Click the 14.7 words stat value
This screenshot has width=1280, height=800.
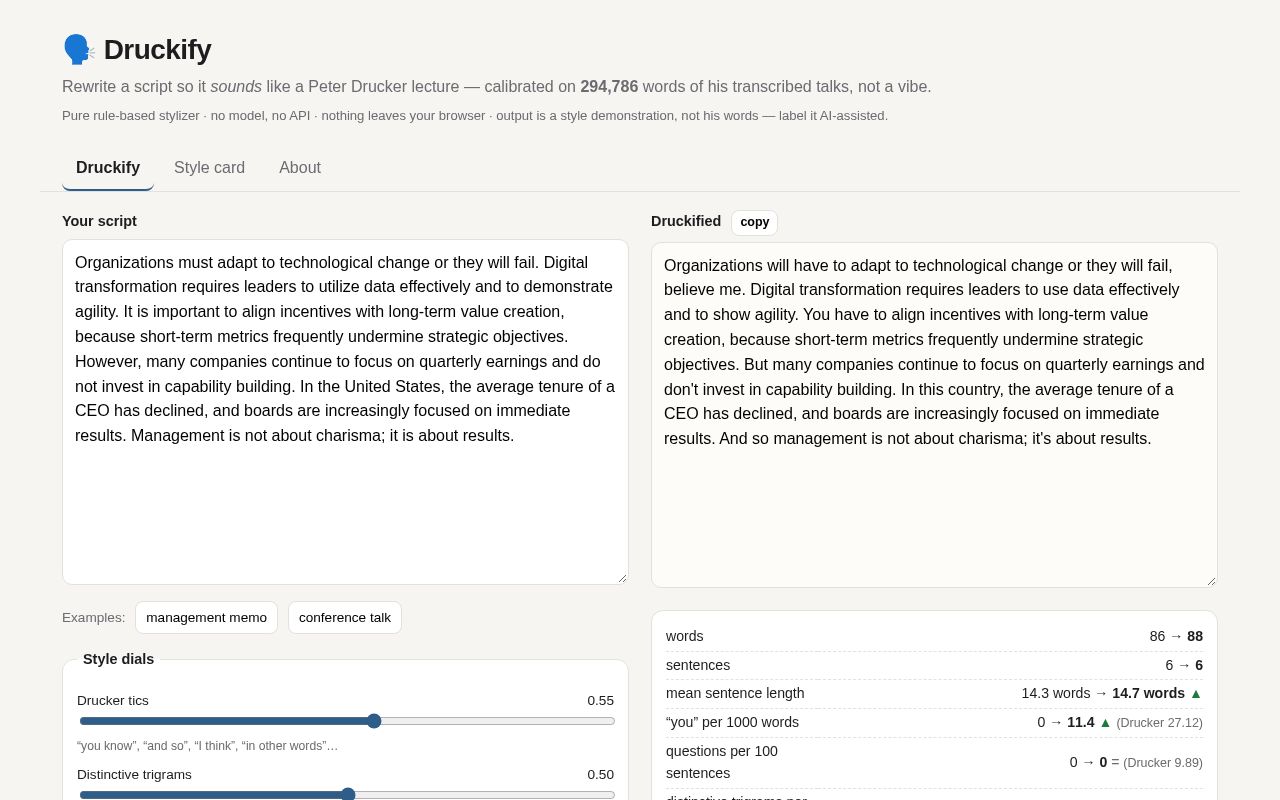click(1148, 693)
